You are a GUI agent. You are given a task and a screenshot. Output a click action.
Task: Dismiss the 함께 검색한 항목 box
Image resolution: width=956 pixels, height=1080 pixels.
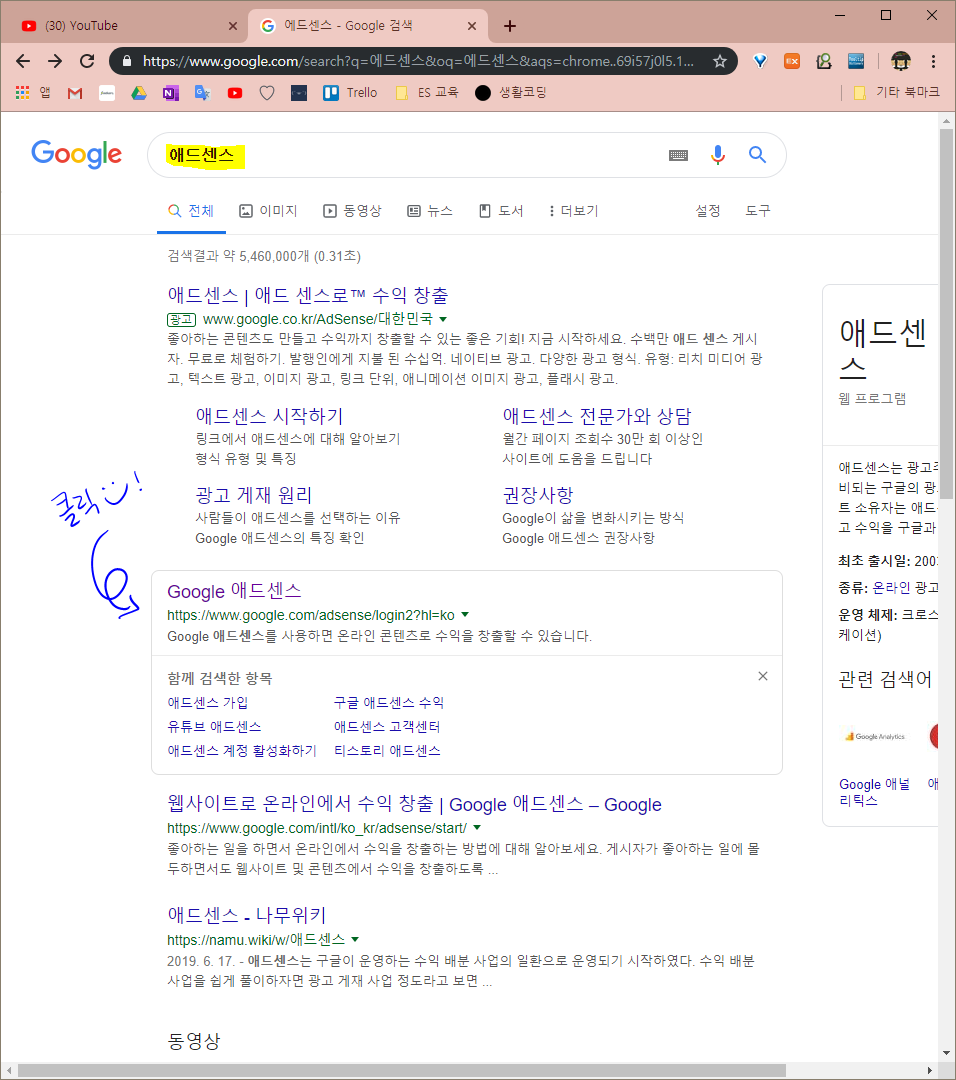tap(762, 676)
